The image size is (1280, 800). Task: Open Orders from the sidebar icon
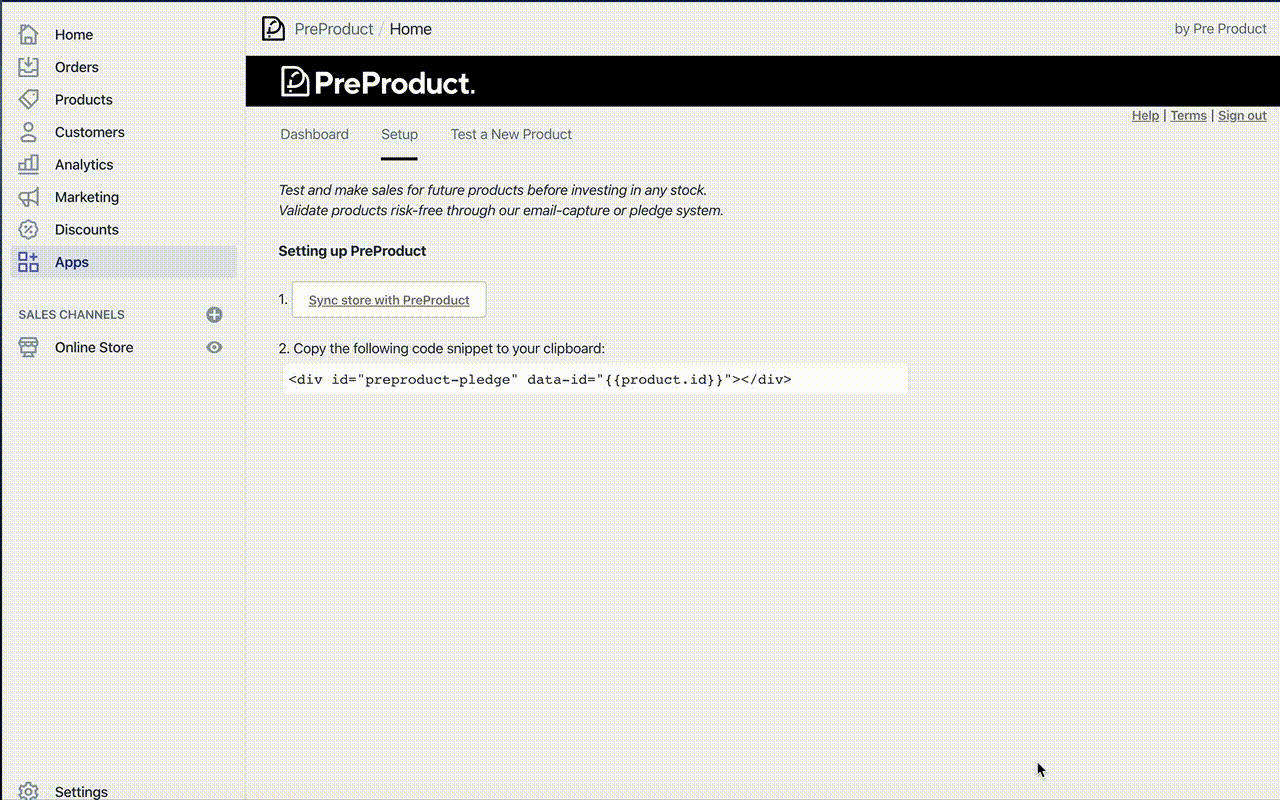[28, 66]
